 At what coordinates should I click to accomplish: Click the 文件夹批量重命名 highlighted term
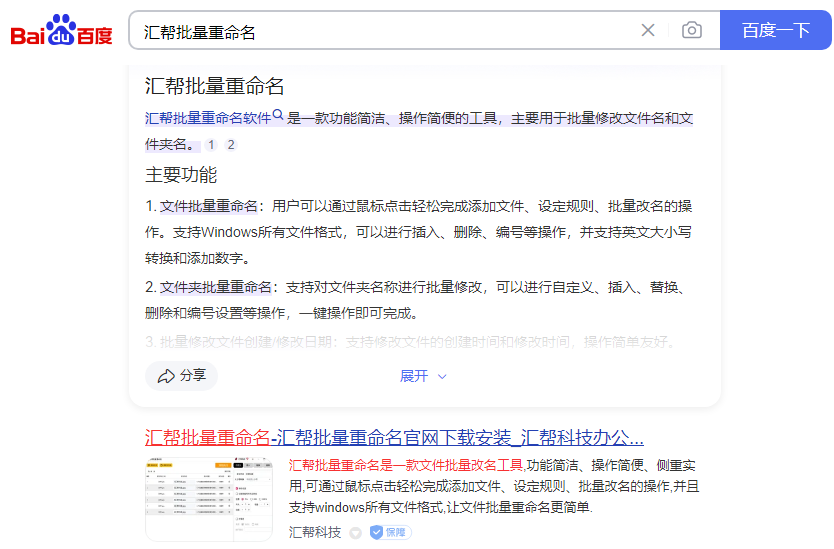215,287
